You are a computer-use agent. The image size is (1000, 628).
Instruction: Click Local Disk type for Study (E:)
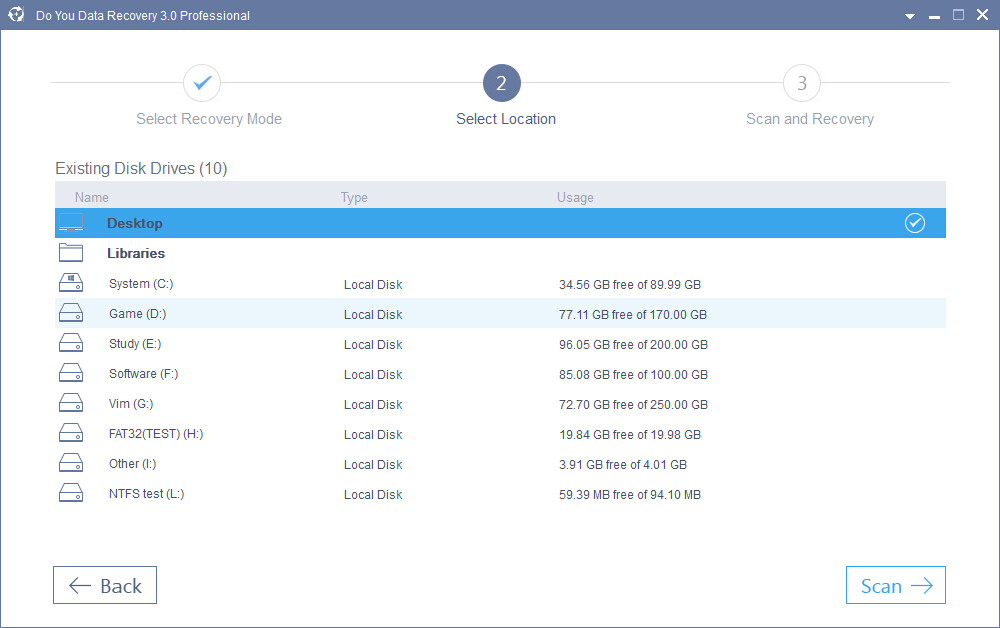373,345
